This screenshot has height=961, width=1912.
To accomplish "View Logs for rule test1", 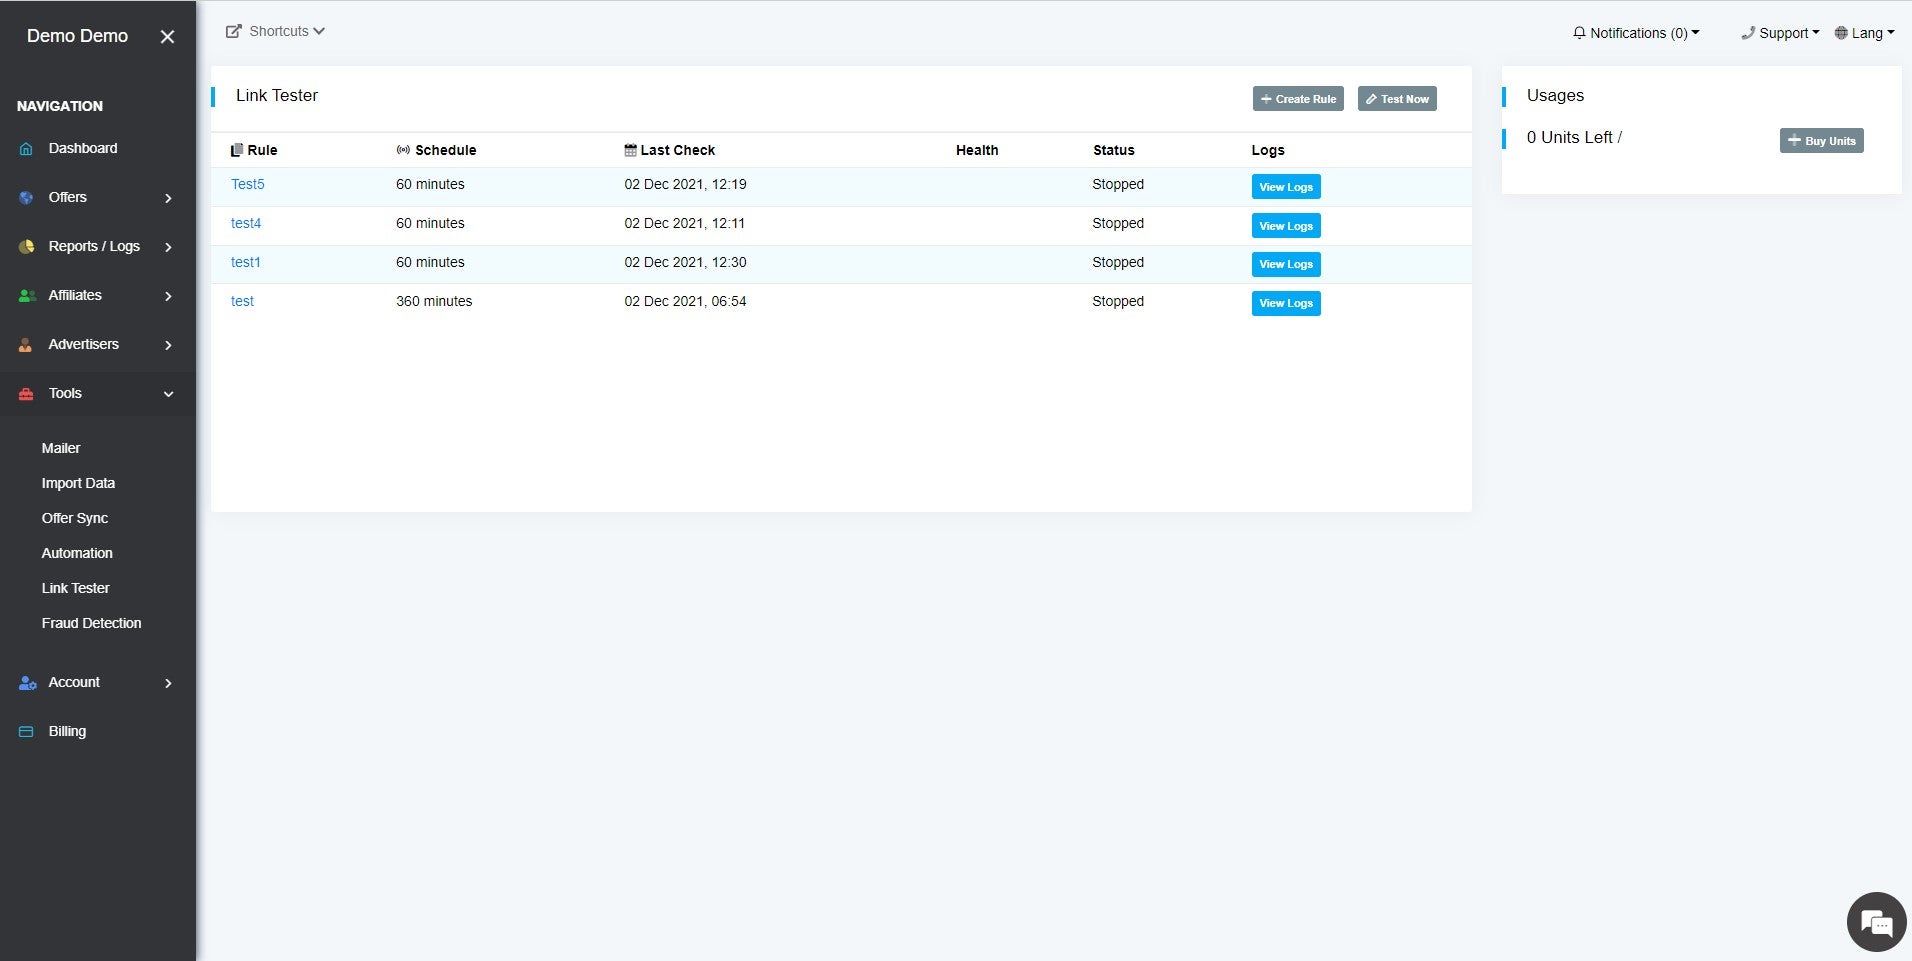I will click(1286, 264).
